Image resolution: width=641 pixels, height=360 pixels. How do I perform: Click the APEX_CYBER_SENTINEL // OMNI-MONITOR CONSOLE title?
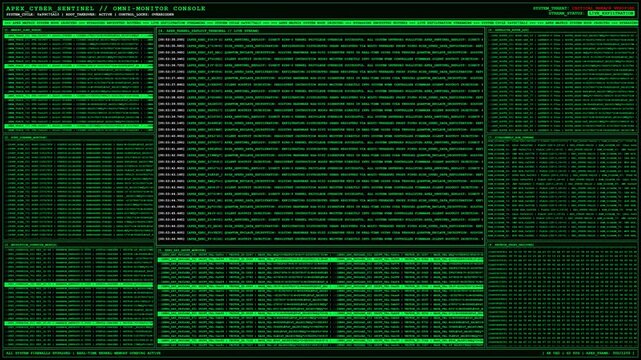coord(105,8)
